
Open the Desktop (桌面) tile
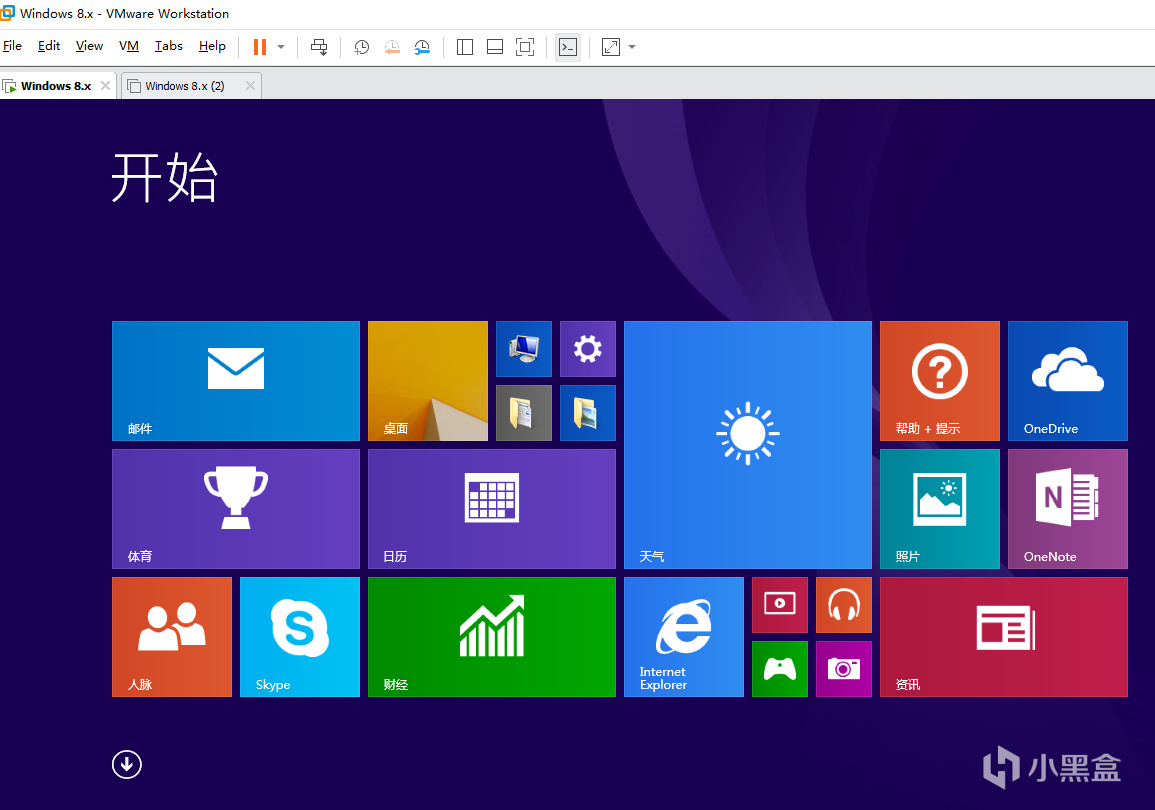[428, 381]
